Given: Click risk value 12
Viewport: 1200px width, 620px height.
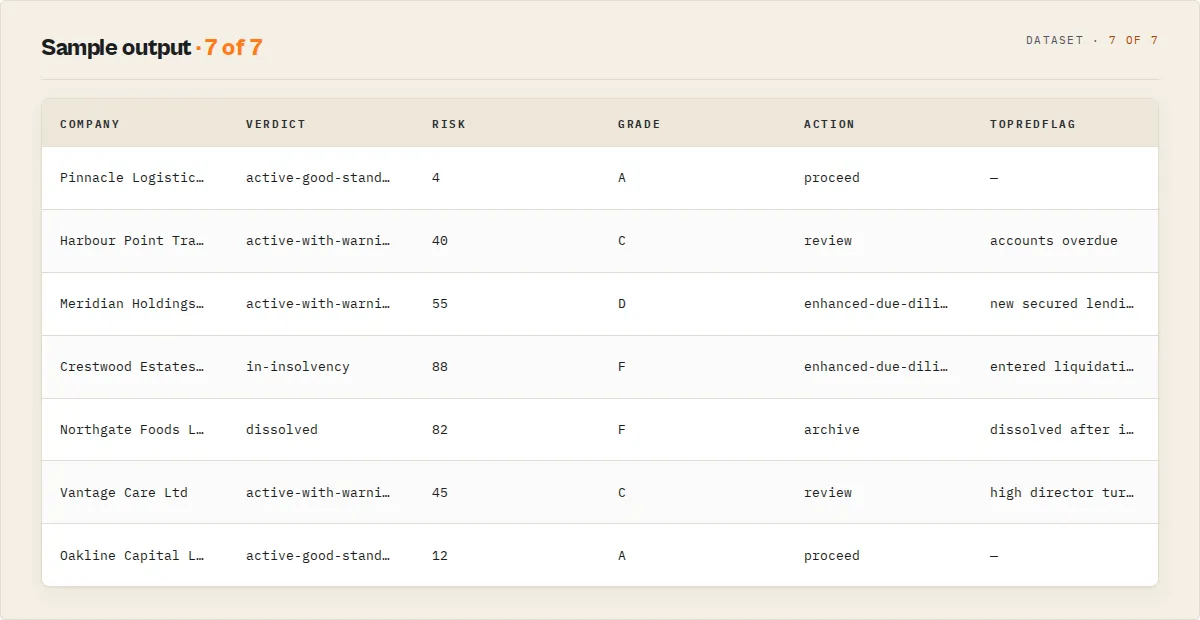Looking at the screenshot, I should (x=440, y=556).
